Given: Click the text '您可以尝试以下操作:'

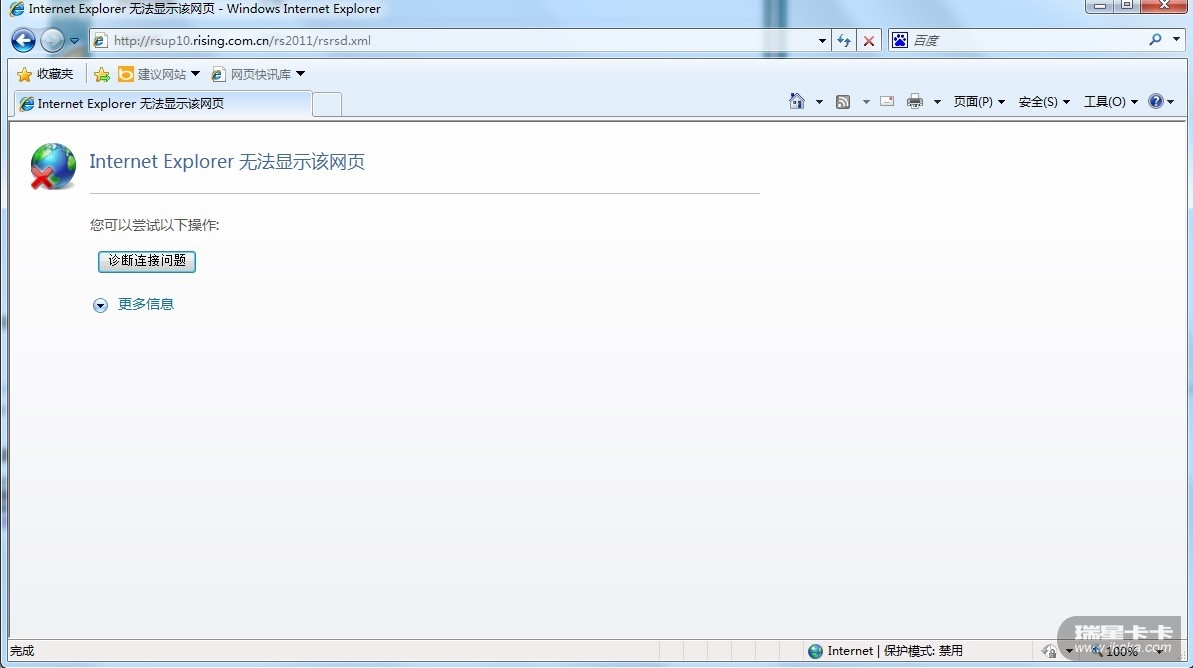Looking at the screenshot, I should 154,225.
